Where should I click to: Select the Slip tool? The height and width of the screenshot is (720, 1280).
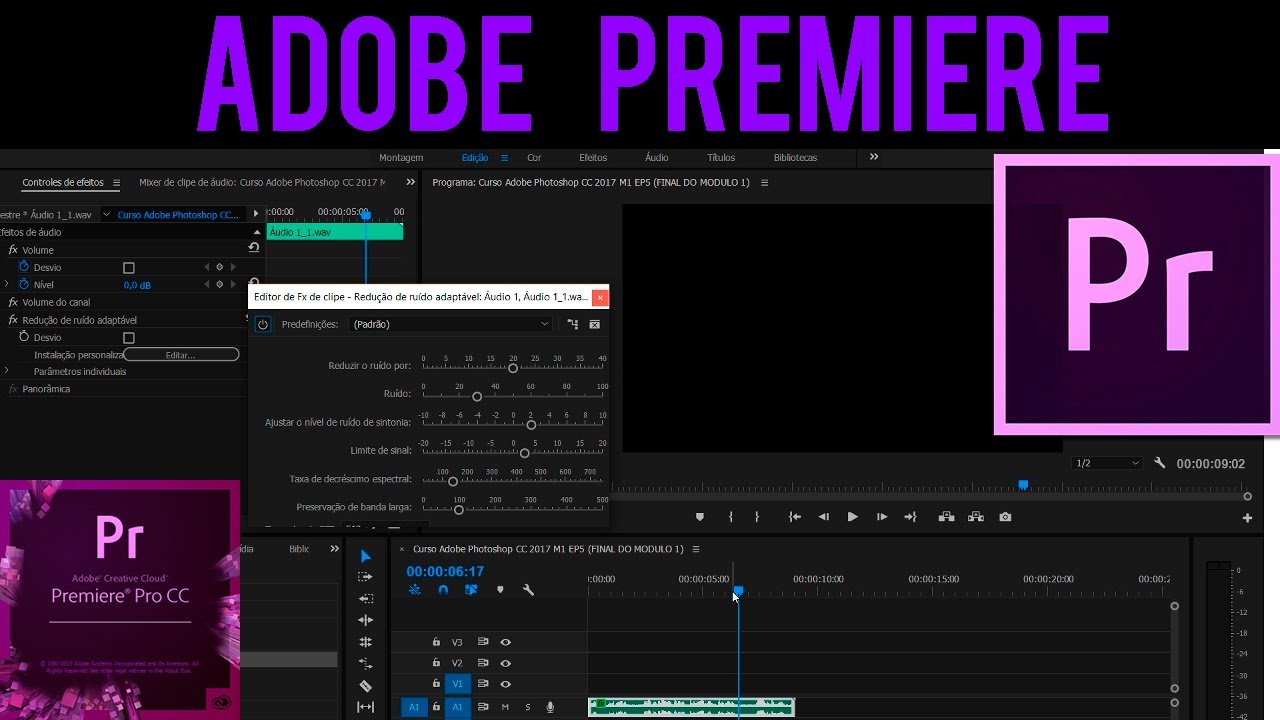(365, 707)
